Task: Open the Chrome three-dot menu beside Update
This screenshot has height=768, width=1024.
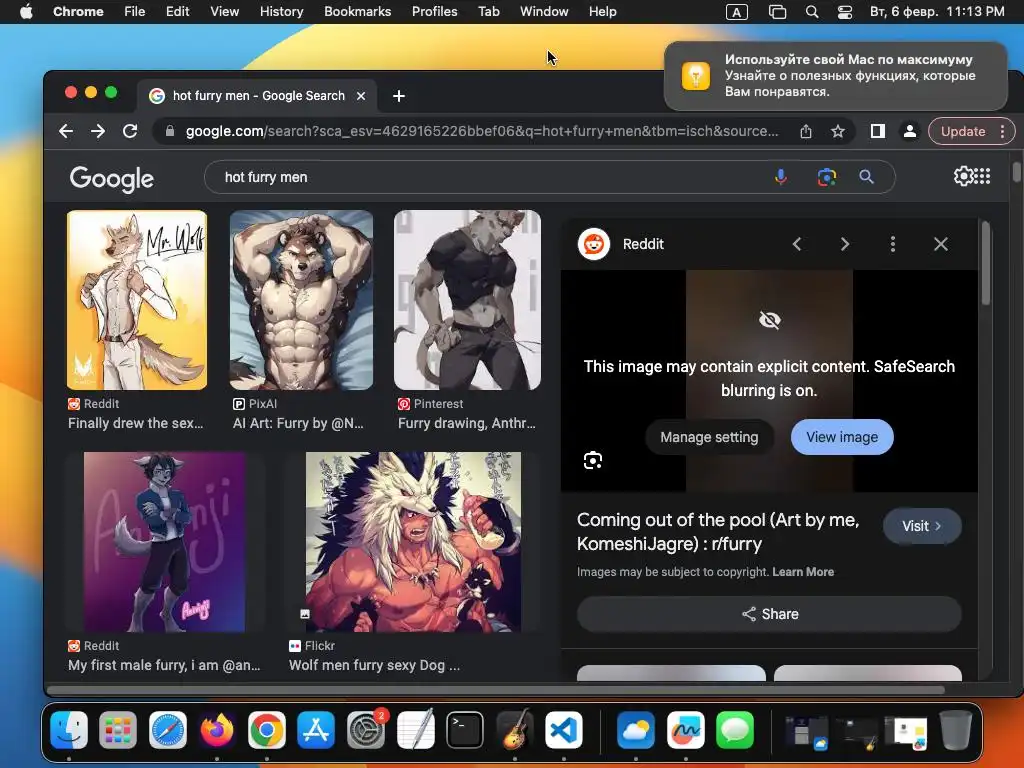Action: (x=1002, y=131)
